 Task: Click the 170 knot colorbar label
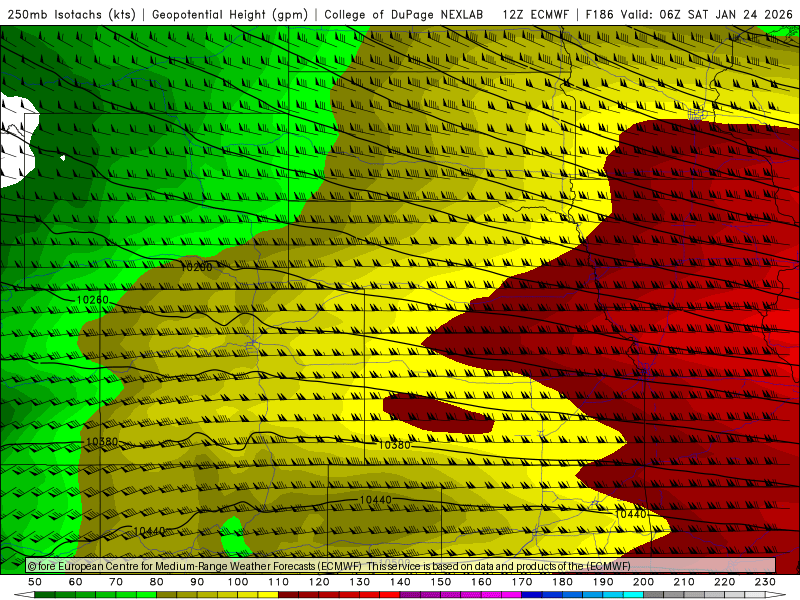click(x=522, y=582)
